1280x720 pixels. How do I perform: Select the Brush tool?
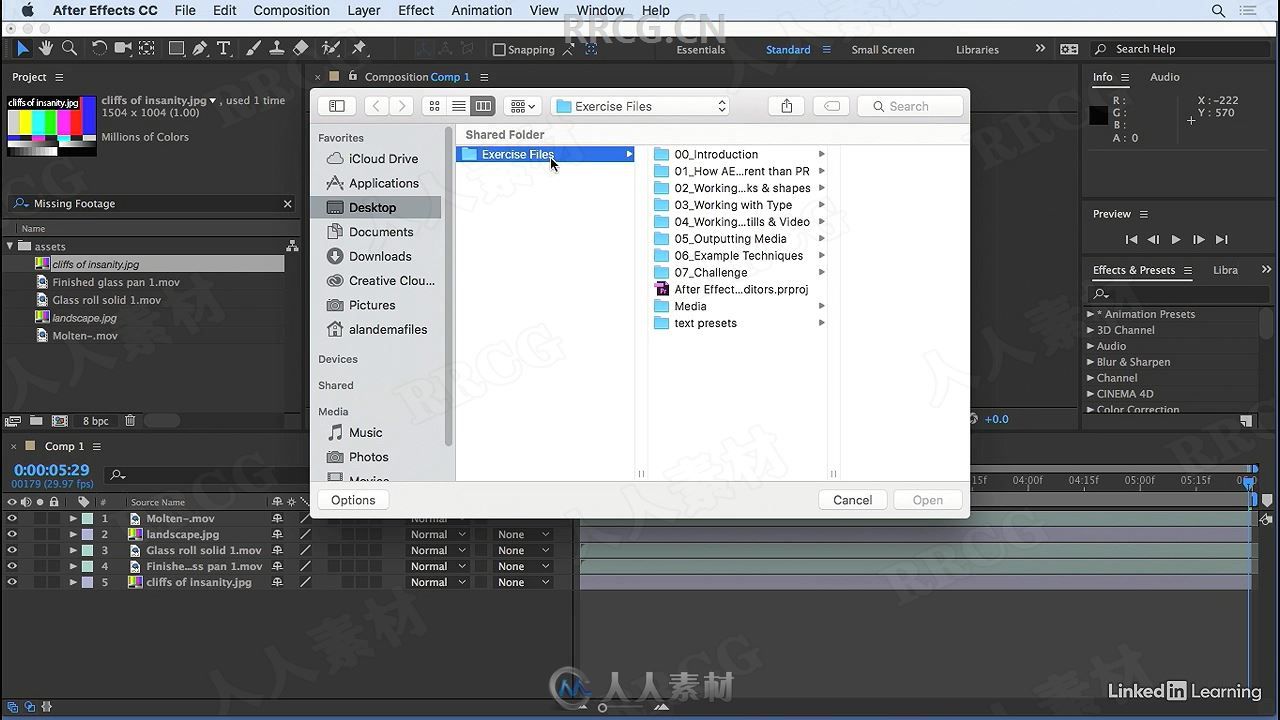point(253,48)
